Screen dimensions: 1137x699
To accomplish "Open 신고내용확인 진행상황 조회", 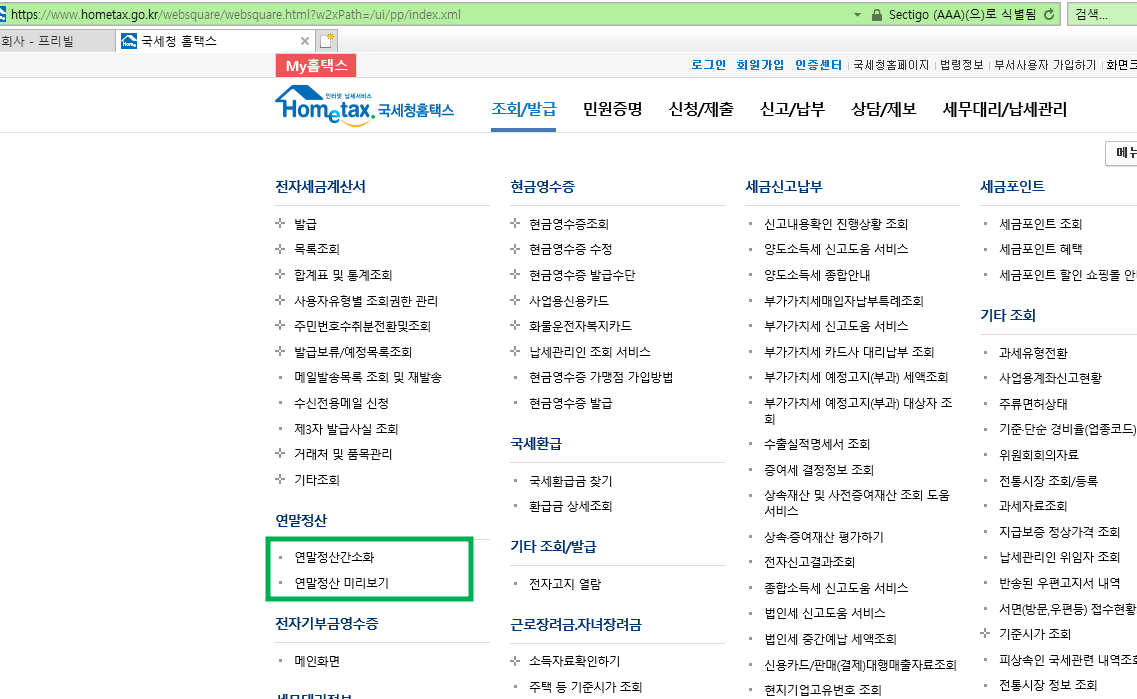I will [x=836, y=224].
